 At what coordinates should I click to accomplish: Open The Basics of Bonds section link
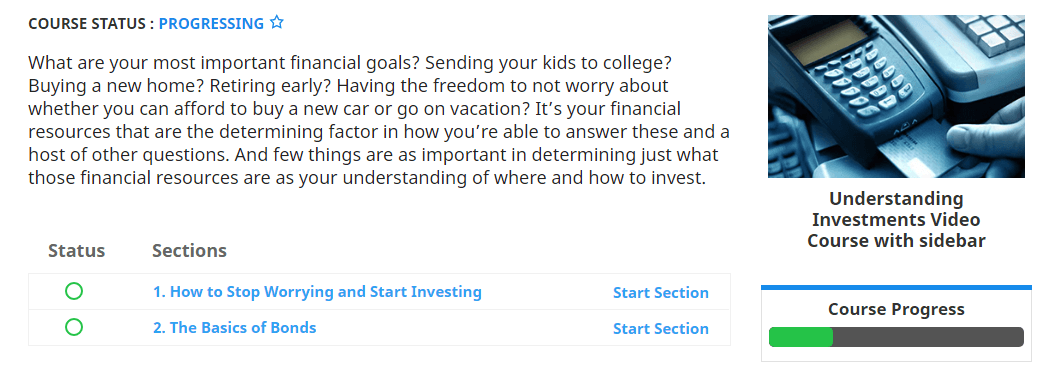[x=234, y=327]
